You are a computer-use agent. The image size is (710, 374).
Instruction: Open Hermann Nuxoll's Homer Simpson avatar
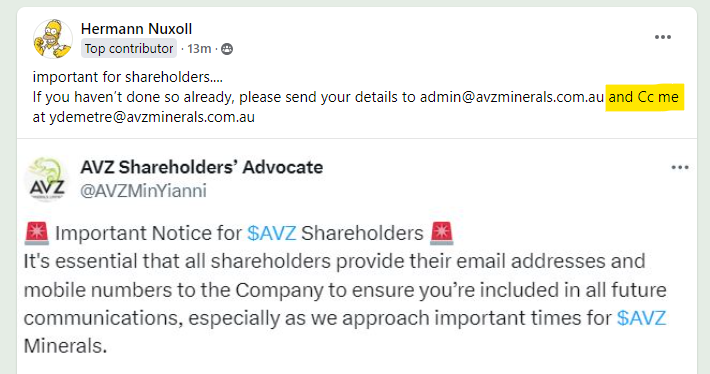[x=53, y=39]
